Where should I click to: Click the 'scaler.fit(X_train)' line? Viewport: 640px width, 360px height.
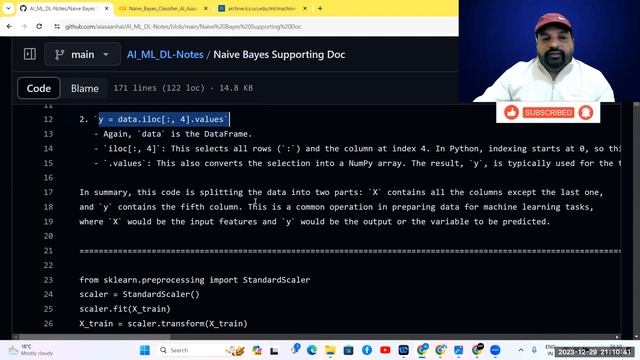pos(125,309)
